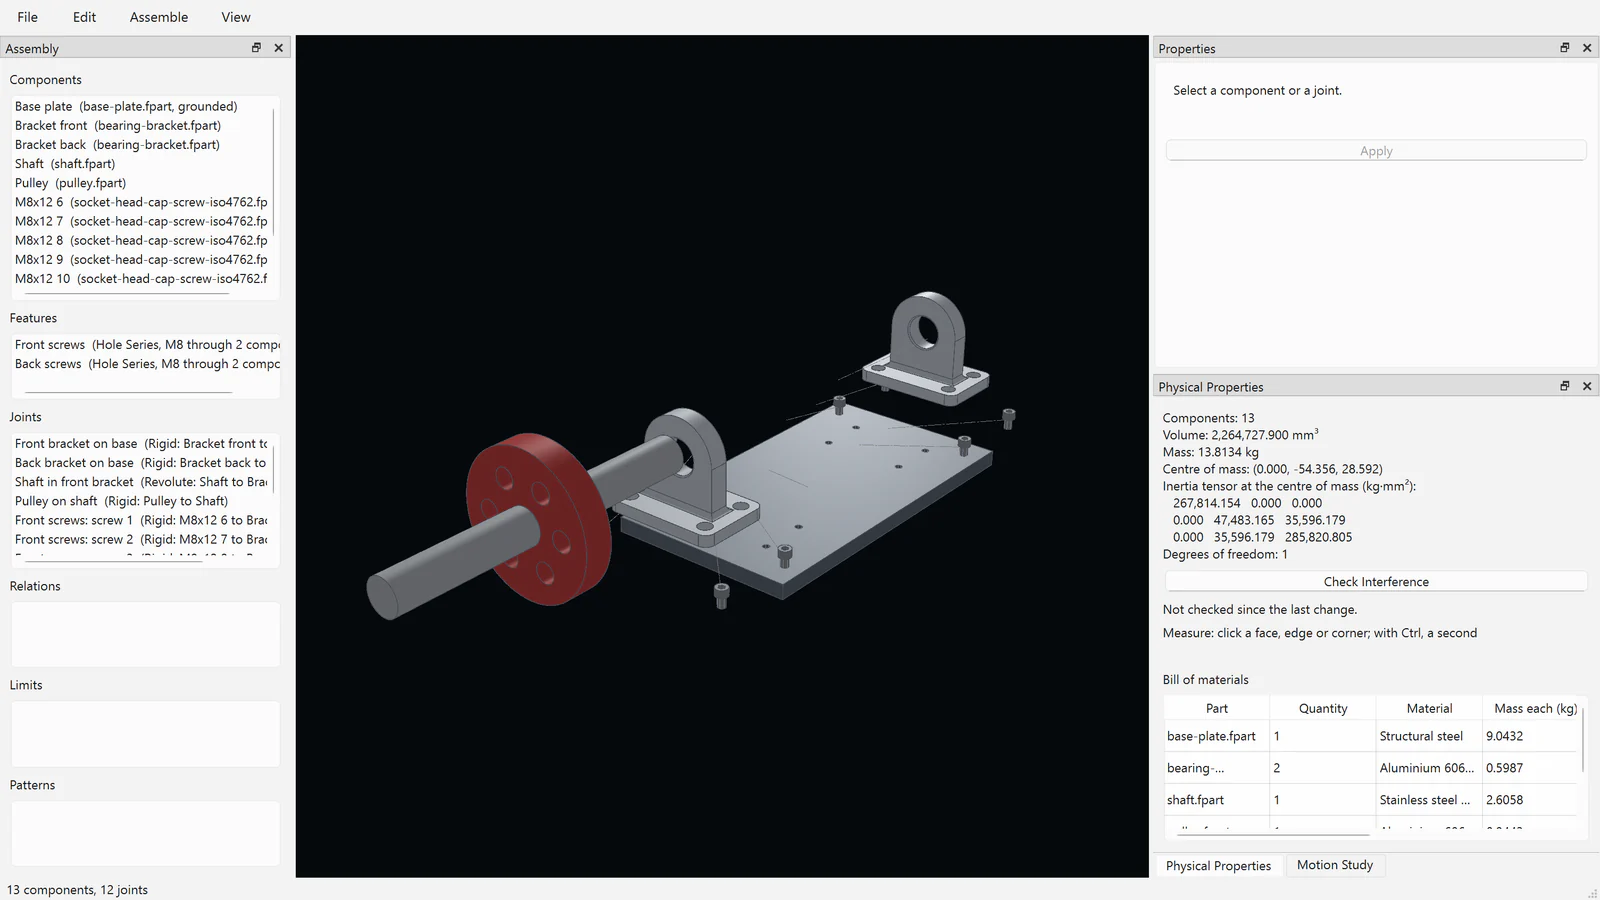Select the base-plate.fpart row in Bill of materials

click(1372, 736)
